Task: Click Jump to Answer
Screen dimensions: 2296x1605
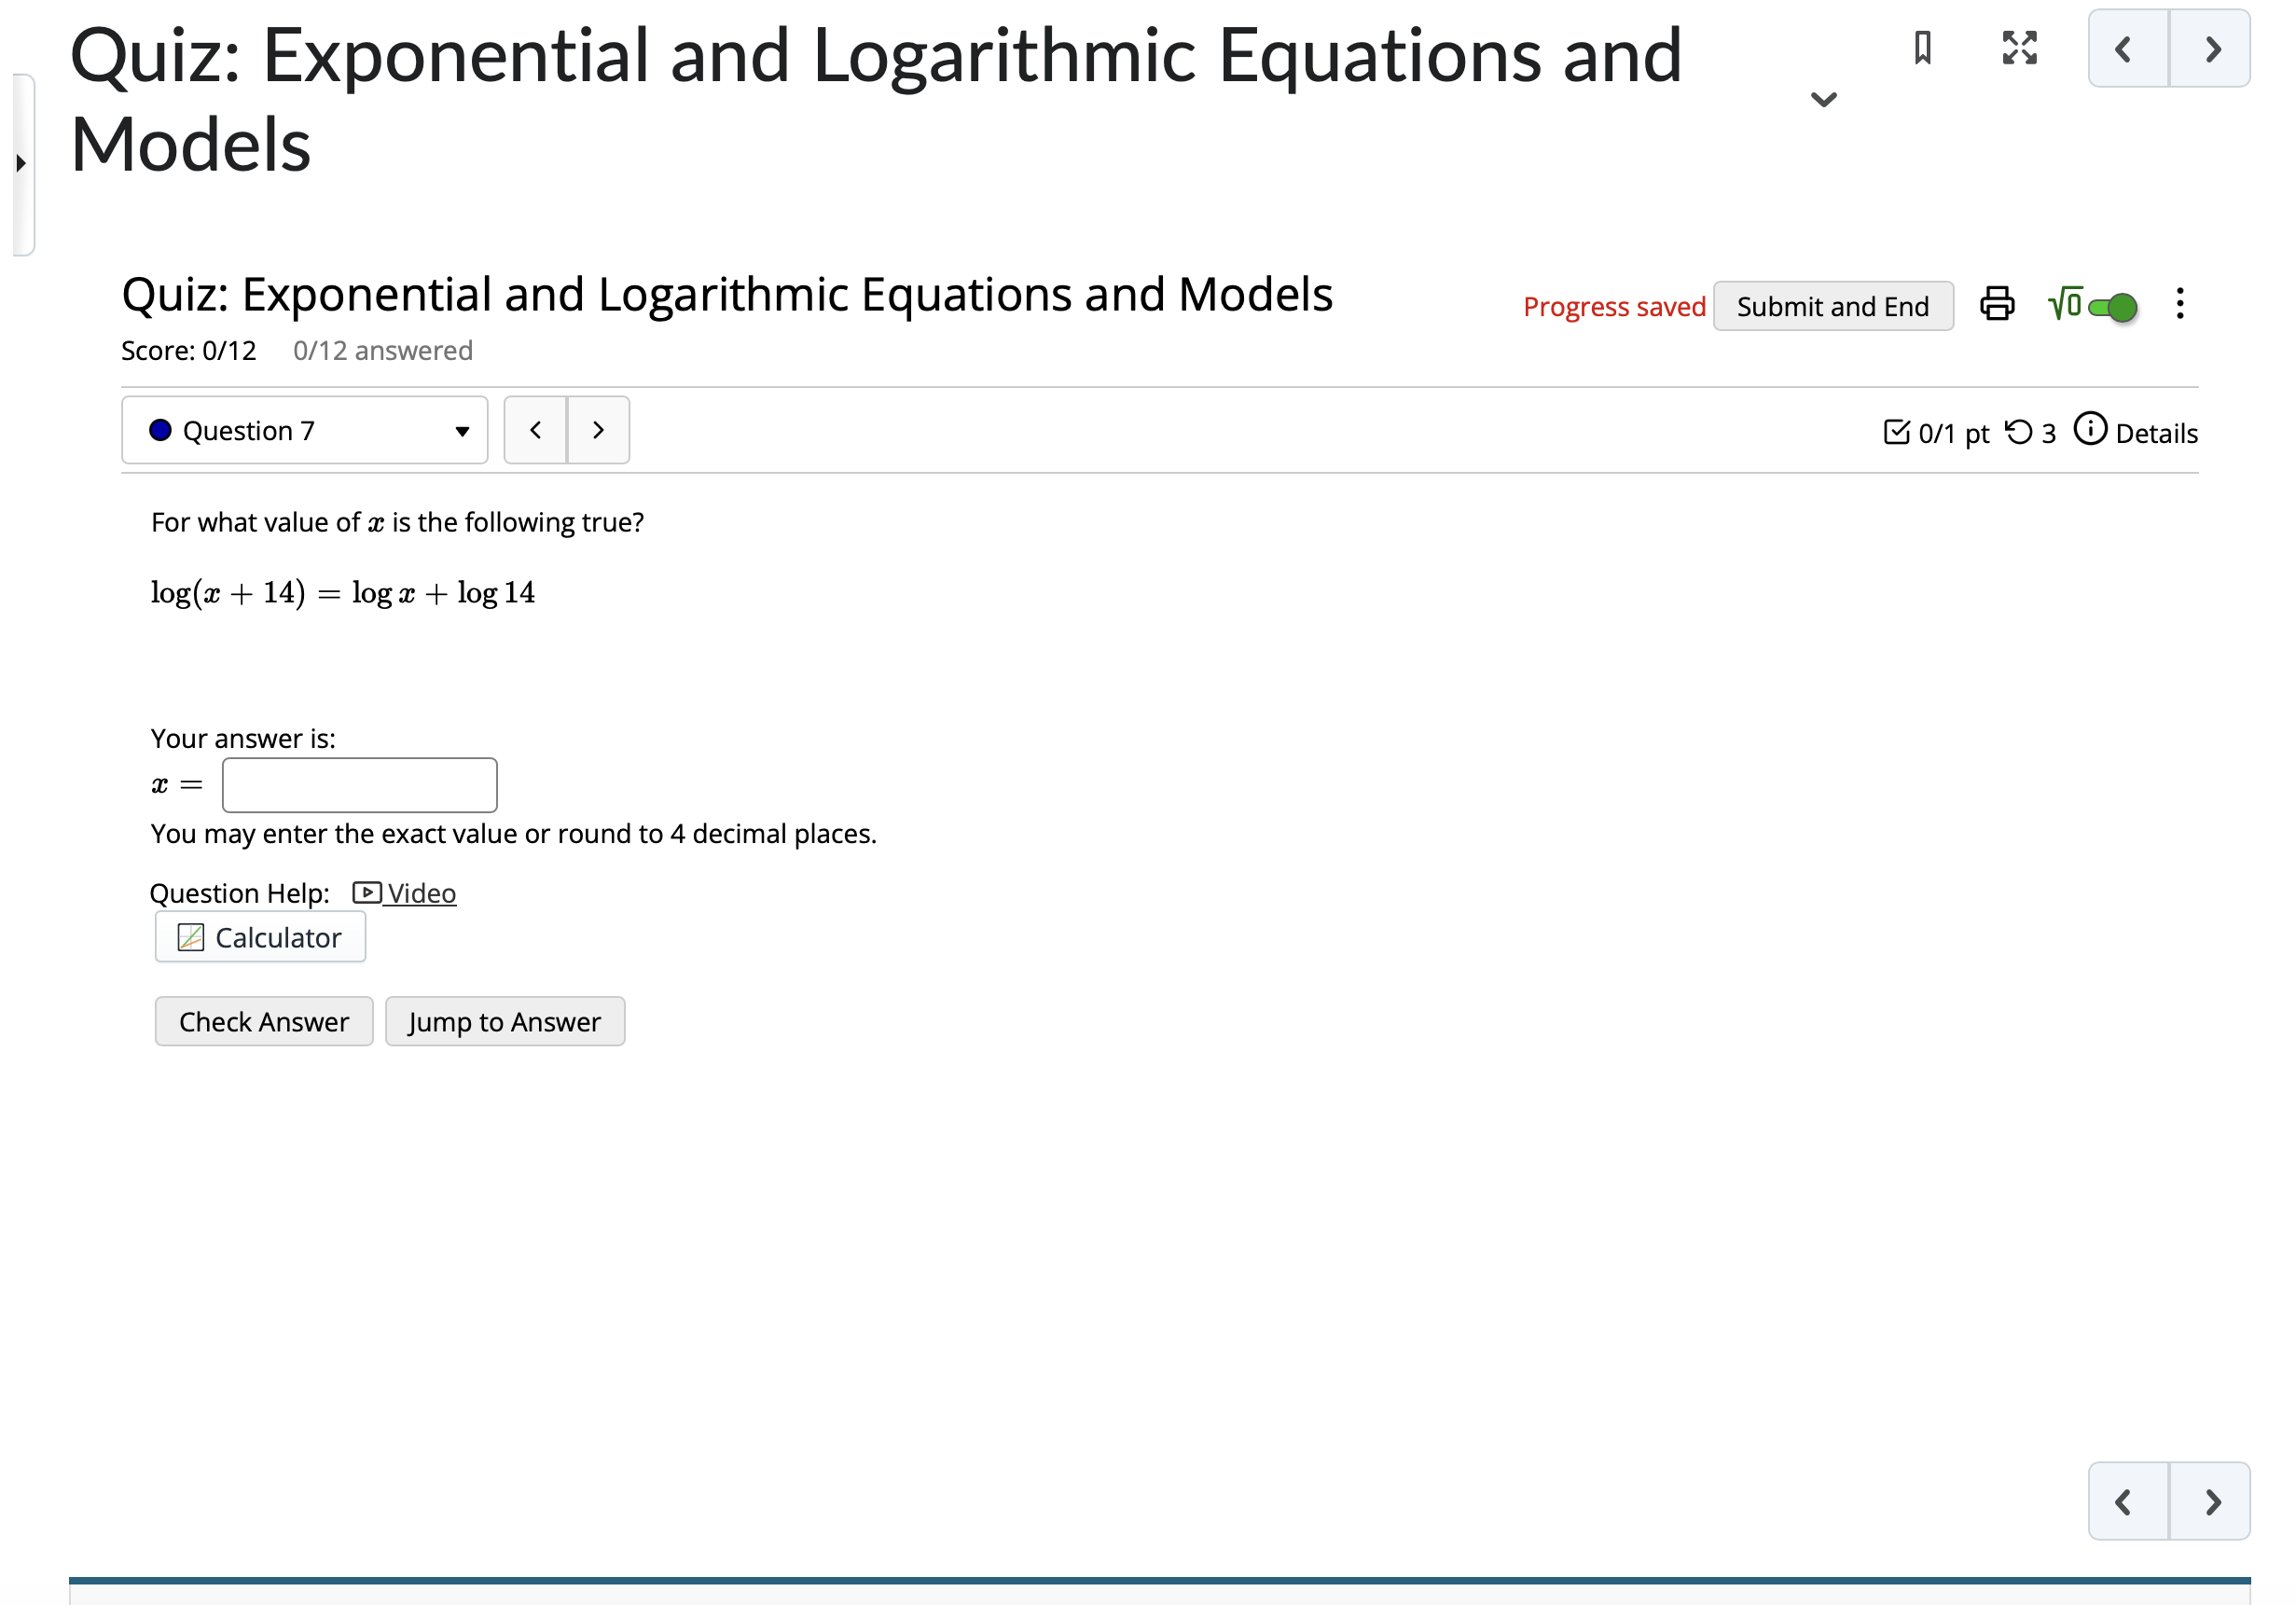Action: click(505, 1021)
